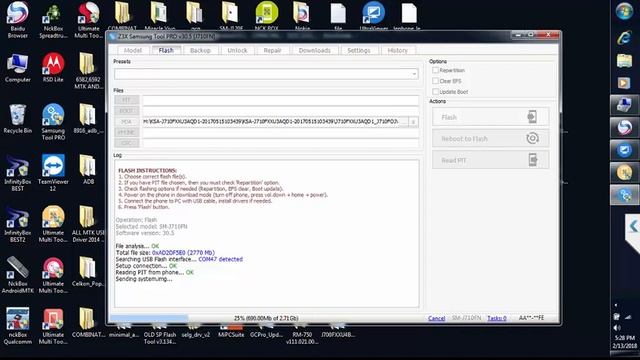Viewport: 640px width, 360px height.
Task: Click the PDA file select button
Action: [x=127, y=122]
